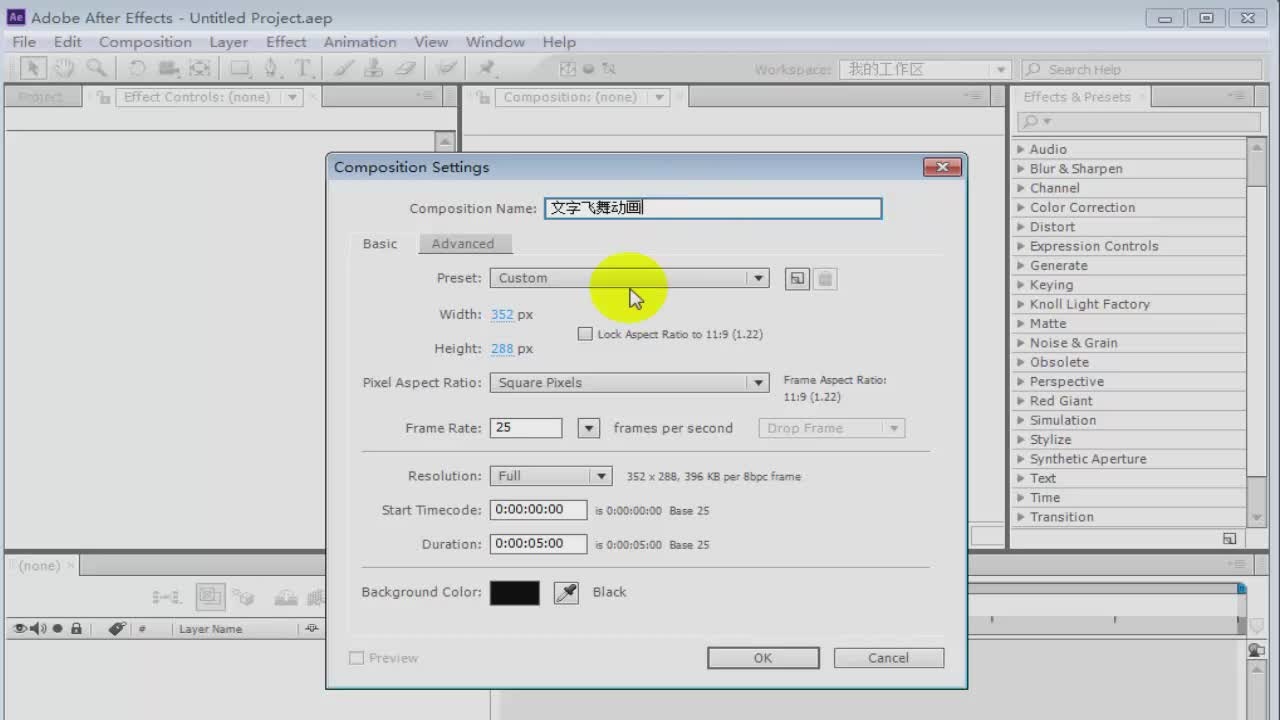Click the Composition Name text field

(x=713, y=208)
